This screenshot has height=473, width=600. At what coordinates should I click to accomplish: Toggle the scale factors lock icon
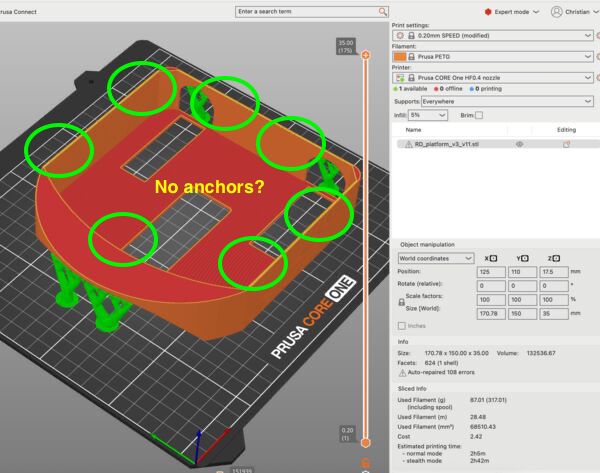pyautogui.click(x=401, y=302)
